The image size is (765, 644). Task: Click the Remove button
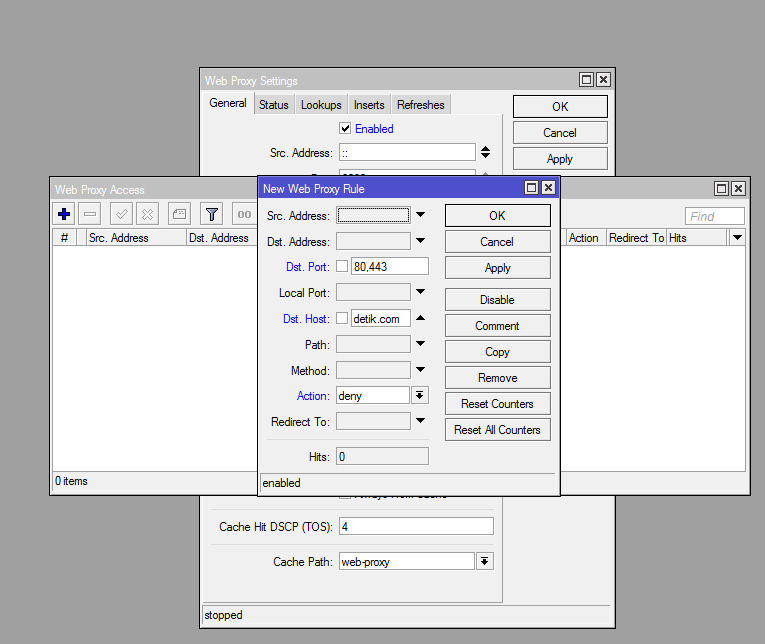pos(498,378)
